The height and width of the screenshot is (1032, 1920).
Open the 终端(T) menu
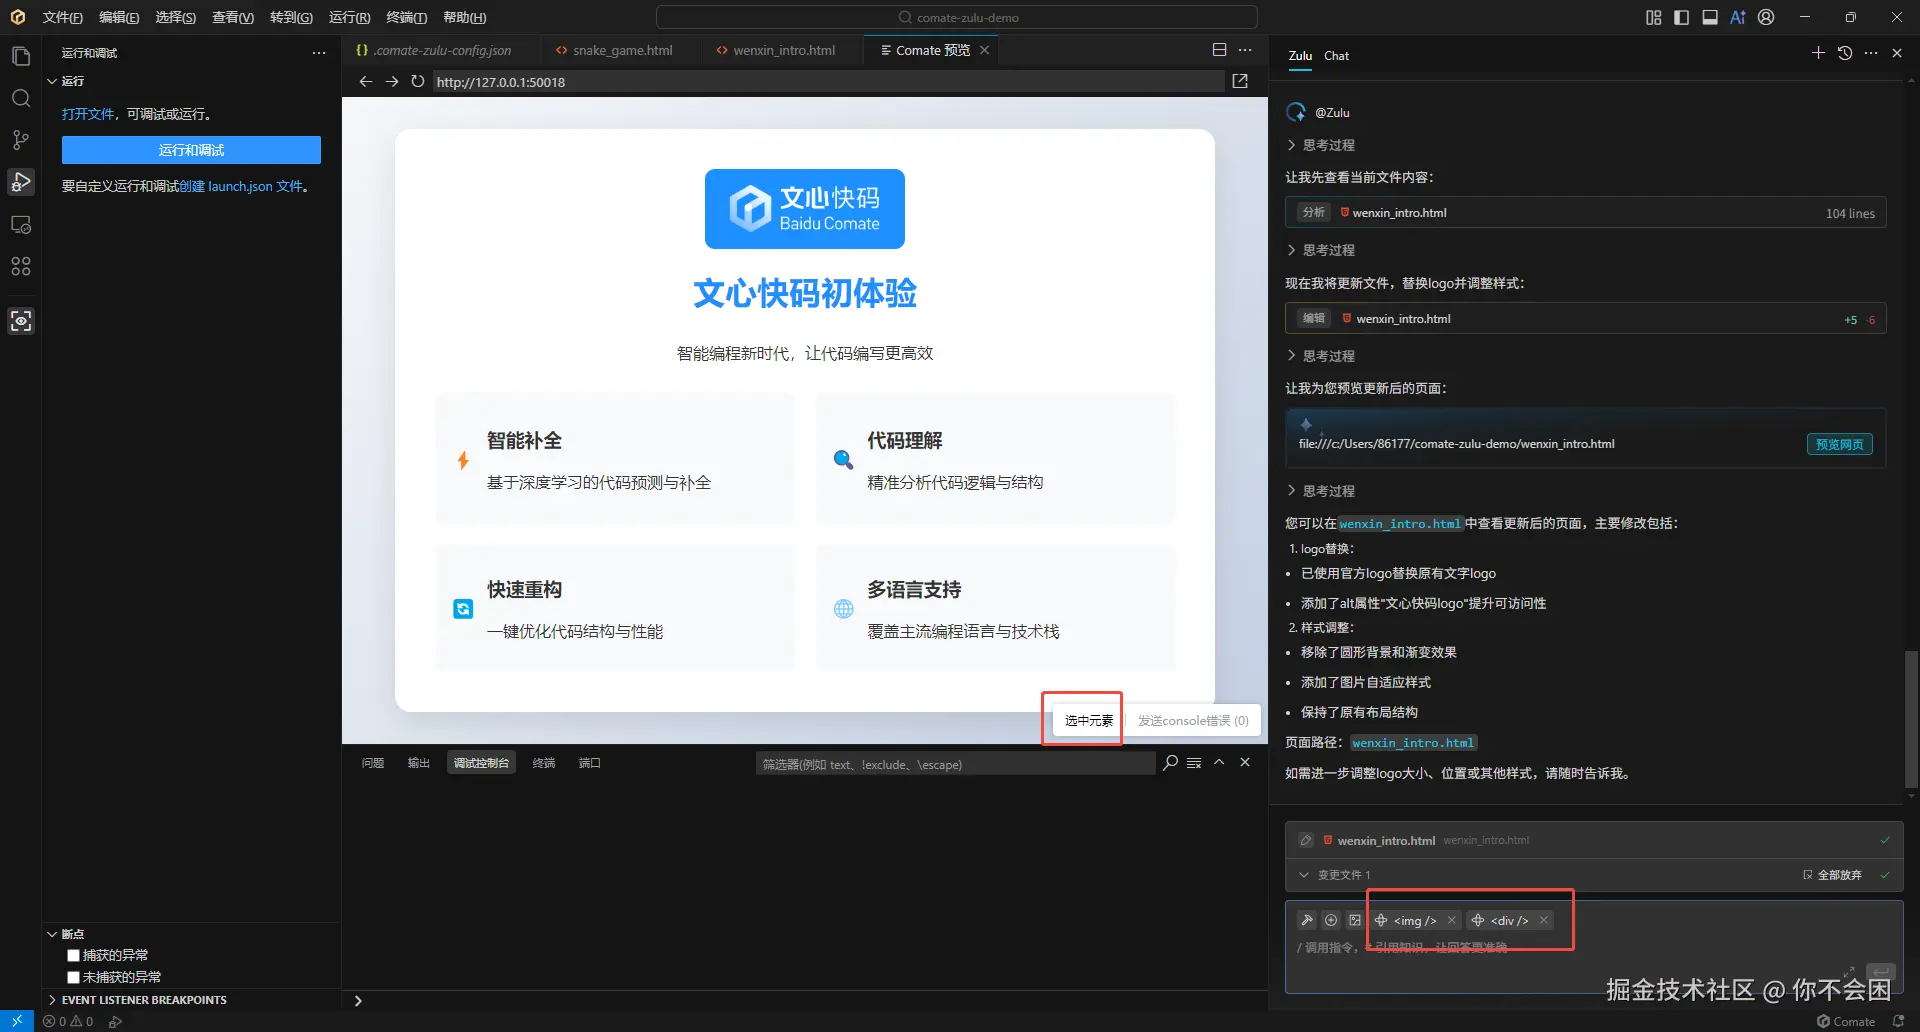tap(406, 17)
